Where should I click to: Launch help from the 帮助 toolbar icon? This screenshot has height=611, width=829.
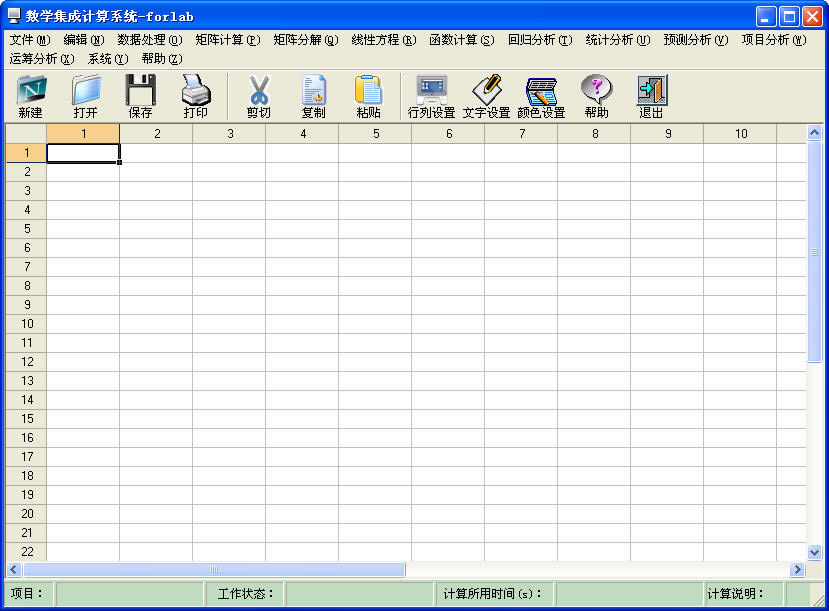pos(596,95)
